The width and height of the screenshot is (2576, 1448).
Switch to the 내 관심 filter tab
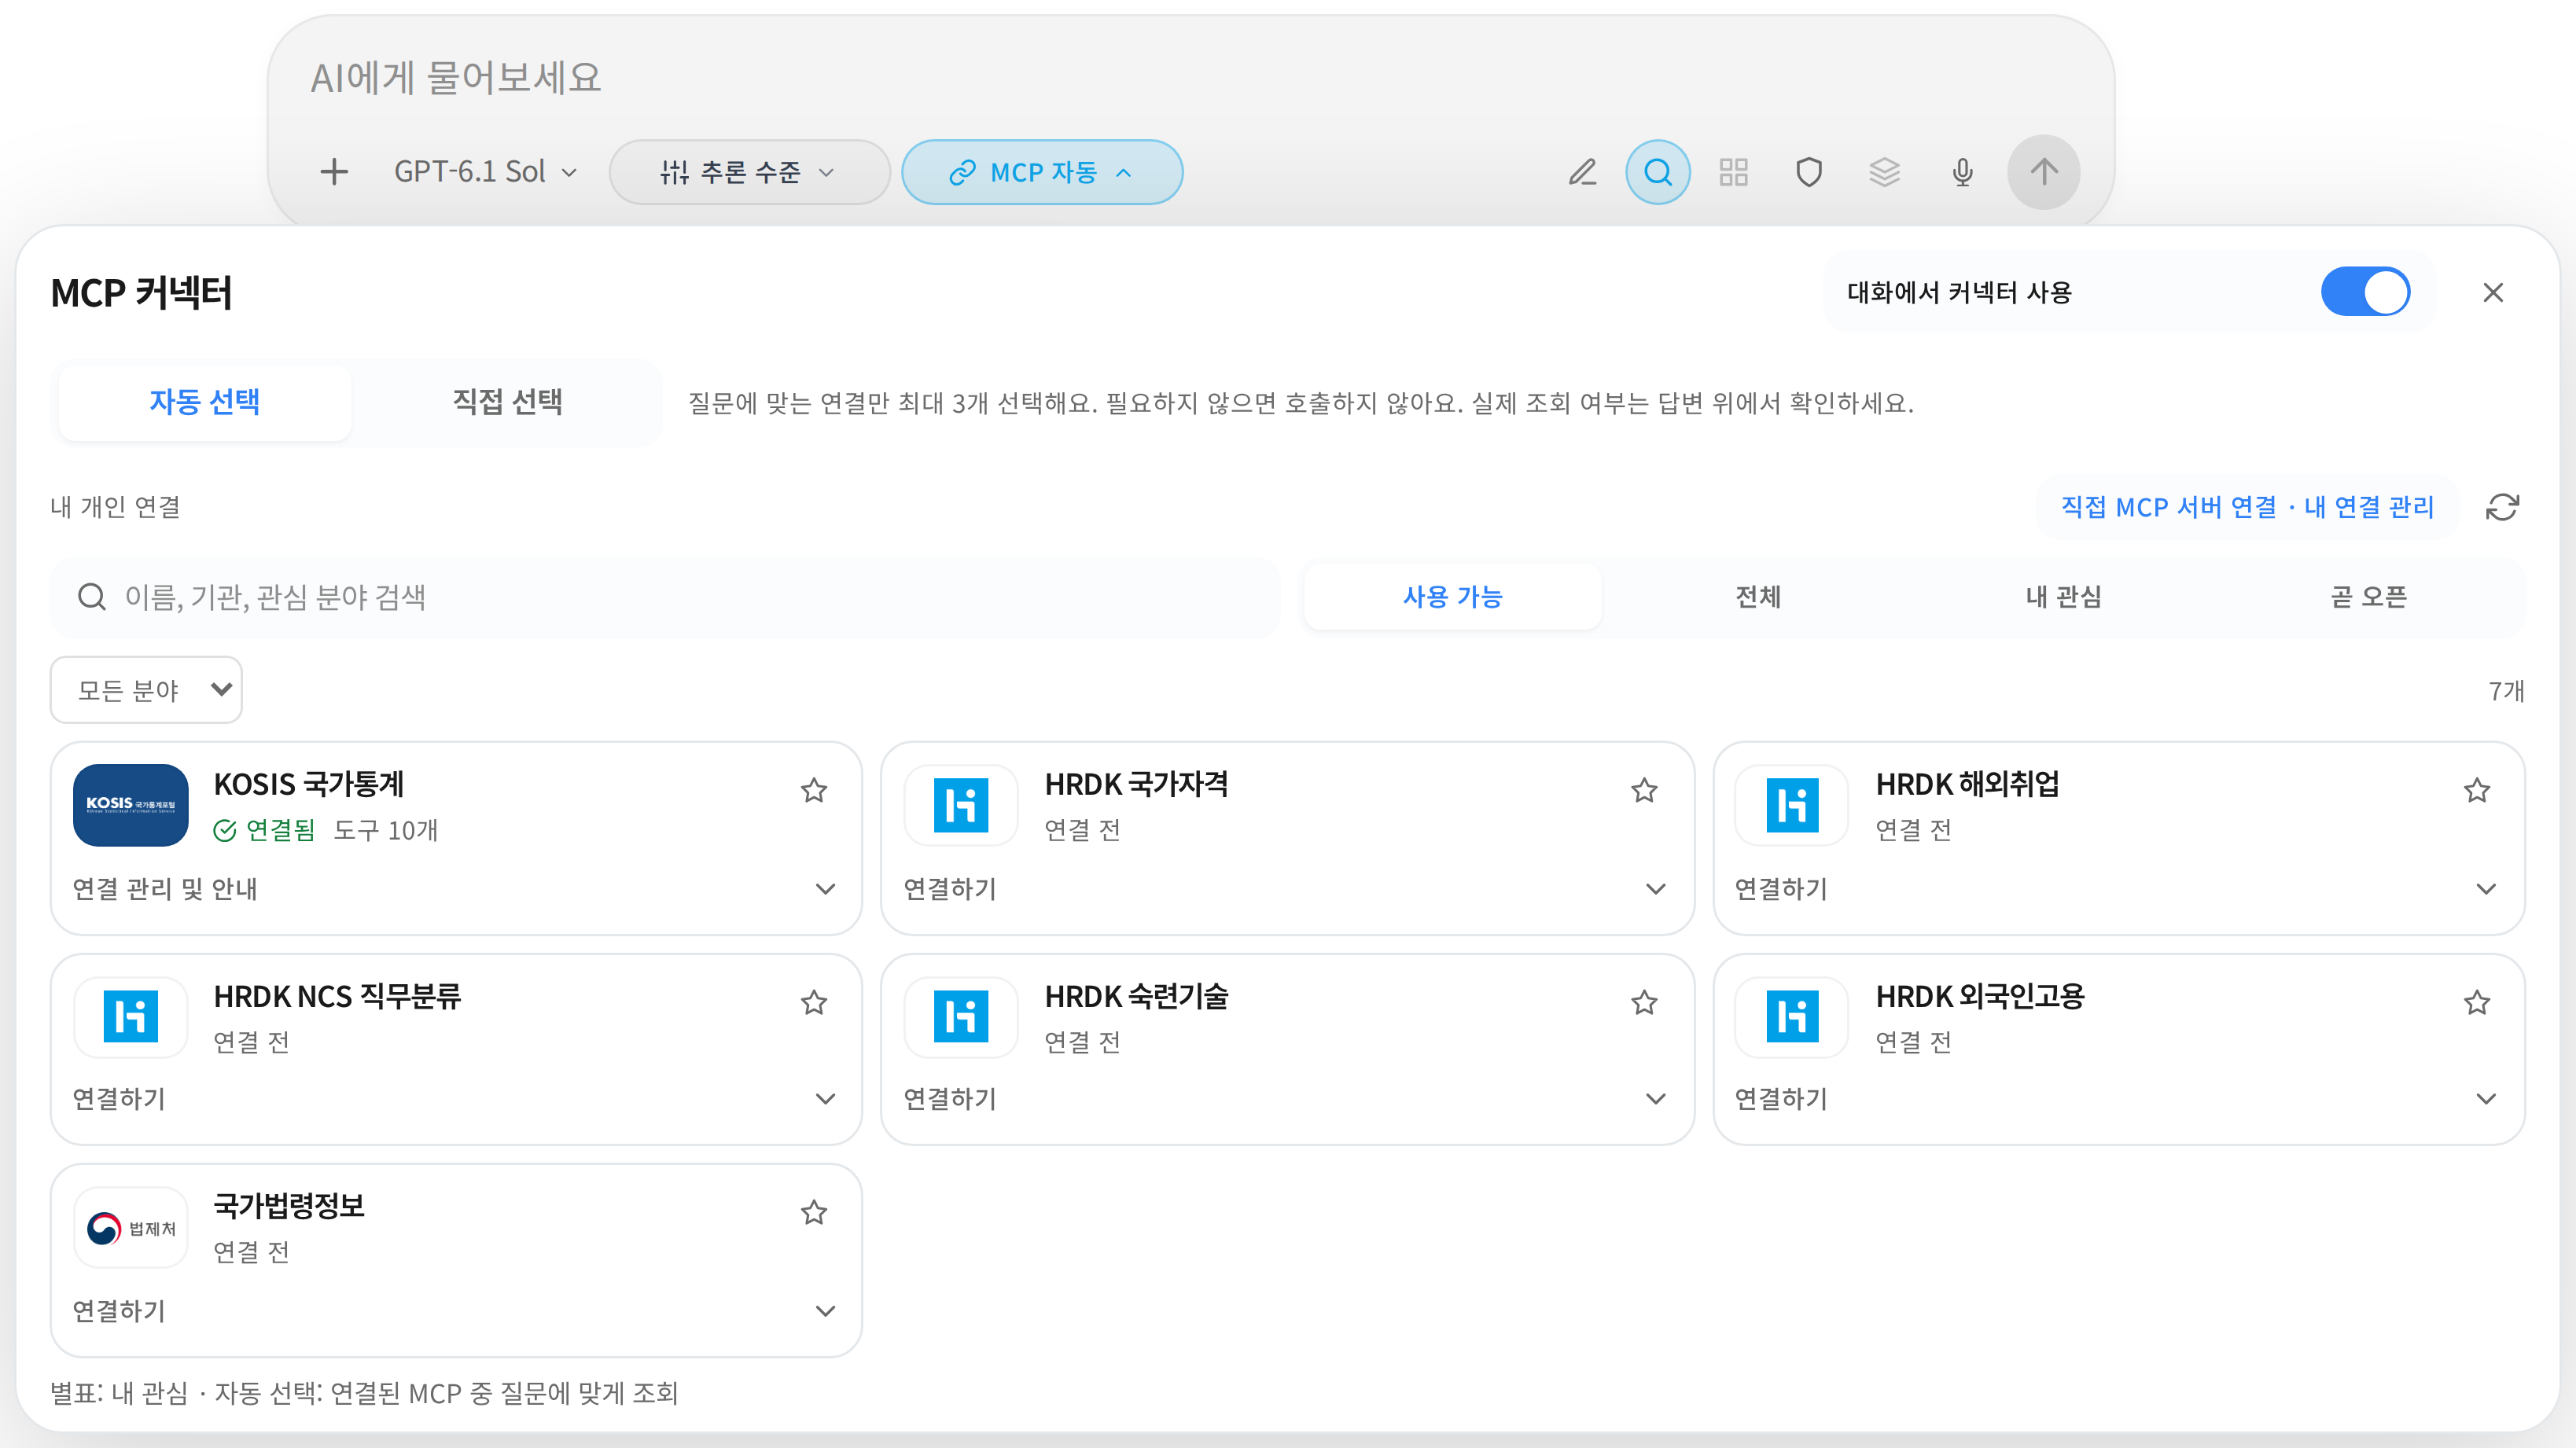(2063, 597)
